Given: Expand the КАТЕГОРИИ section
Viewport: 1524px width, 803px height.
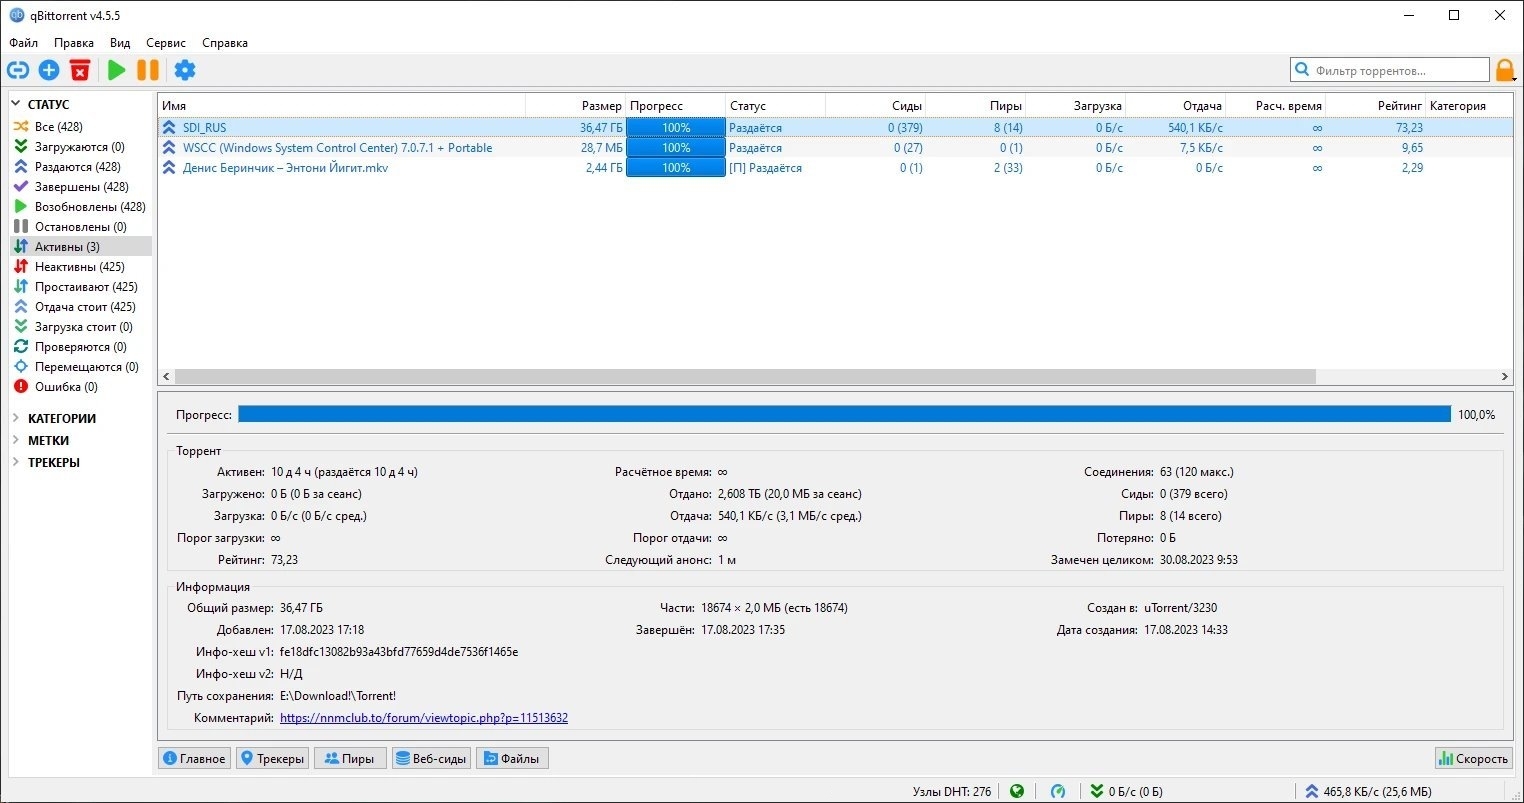Looking at the screenshot, I should pyautogui.click(x=16, y=418).
